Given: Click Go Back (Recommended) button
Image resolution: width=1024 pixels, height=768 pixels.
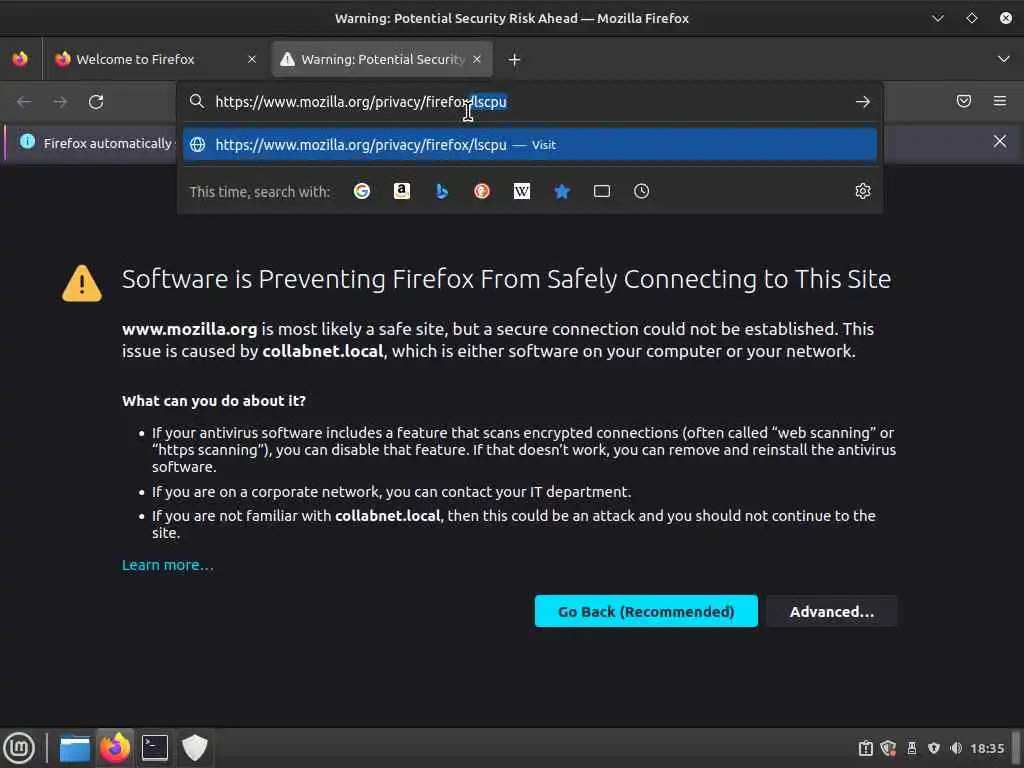Looking at the screenshot, I should [646, 611].
